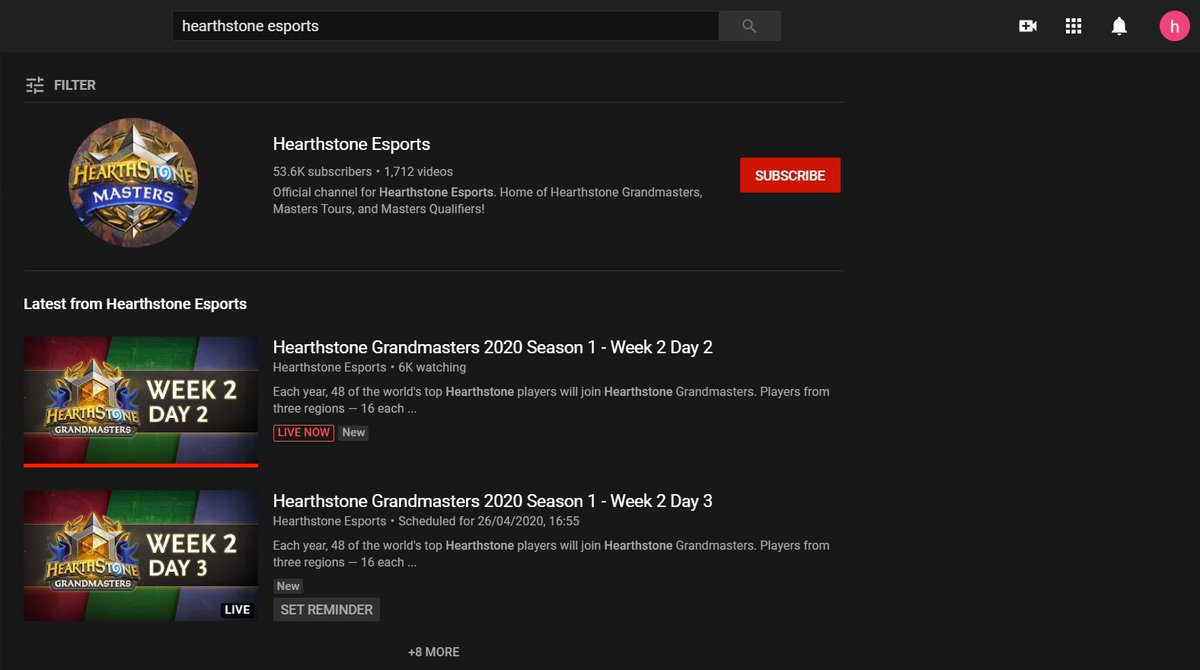Open Grandmasters 2020 Week 2 Day 2 title
The width and height of the screenshot is (1200, 670).
(x=493, y=347)
